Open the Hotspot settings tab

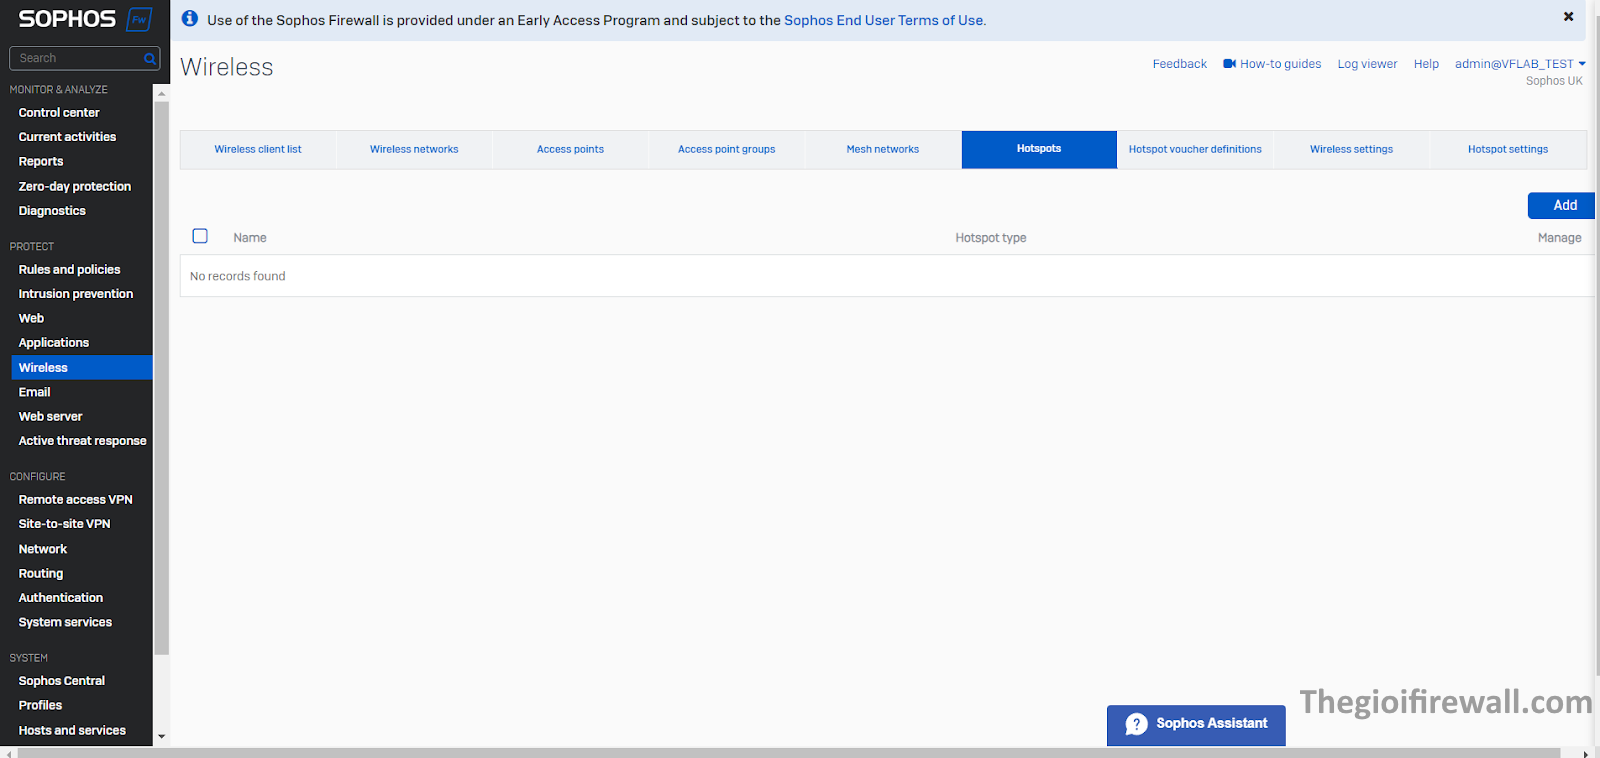click(x=1508, y=149)
